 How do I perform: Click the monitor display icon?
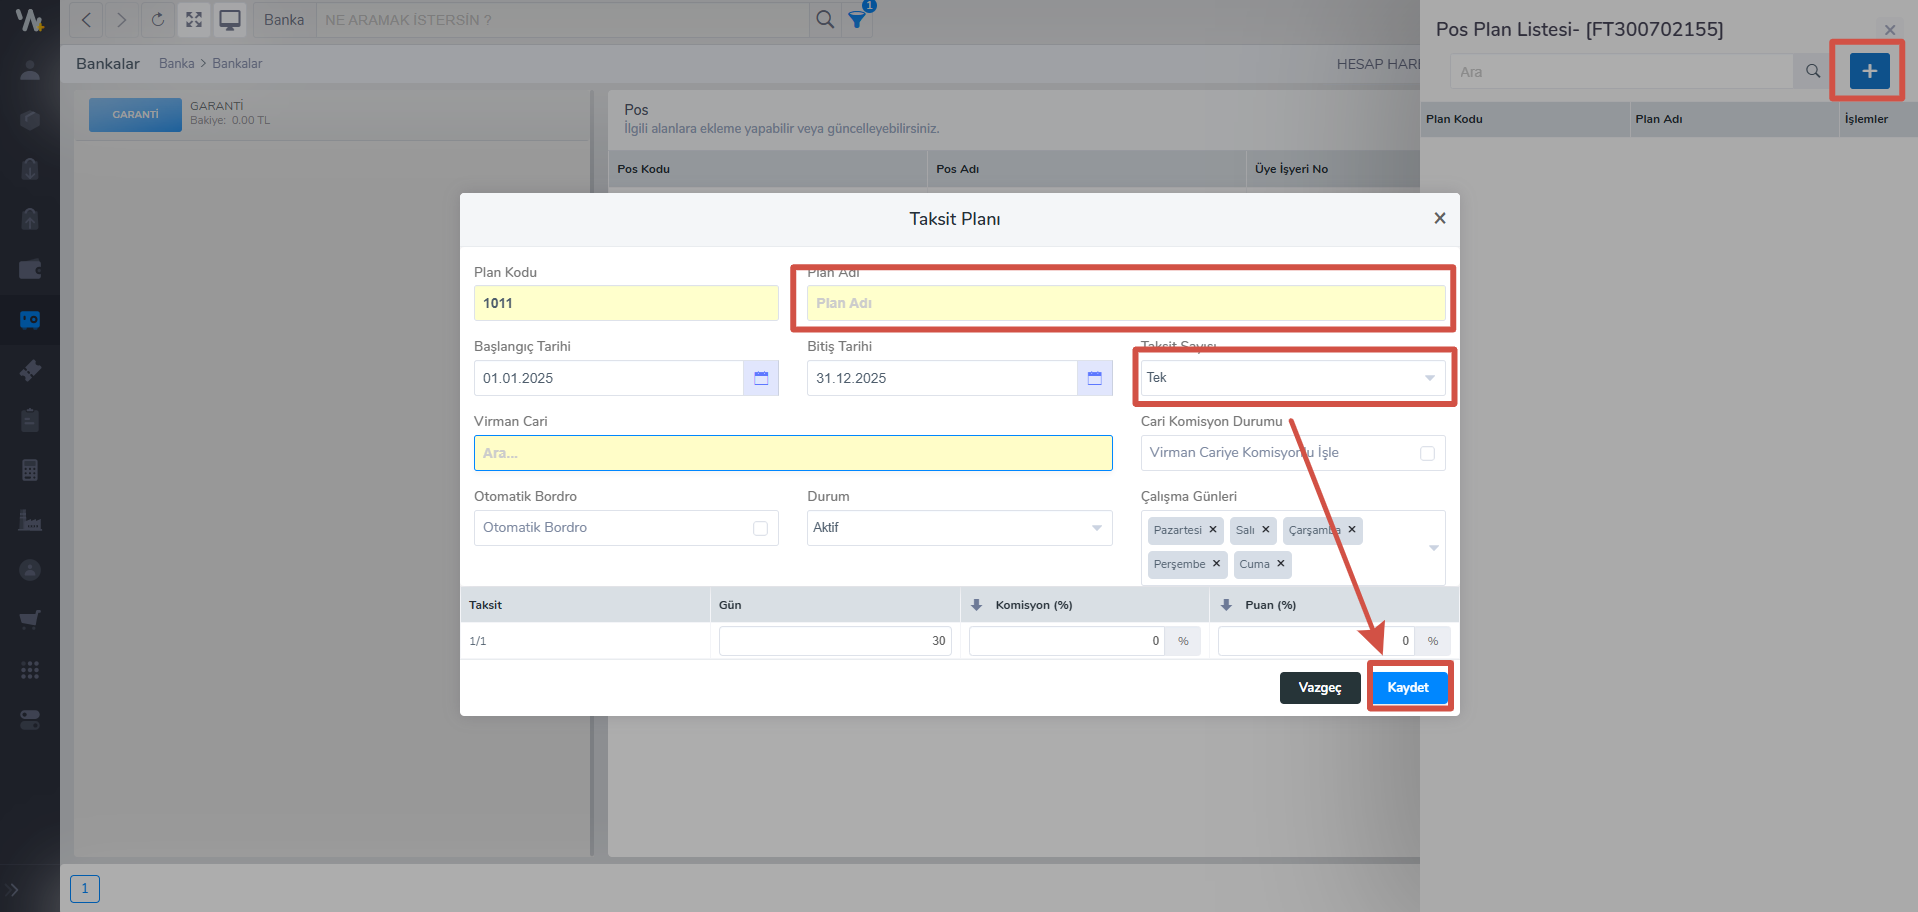[x=230, y=20]
